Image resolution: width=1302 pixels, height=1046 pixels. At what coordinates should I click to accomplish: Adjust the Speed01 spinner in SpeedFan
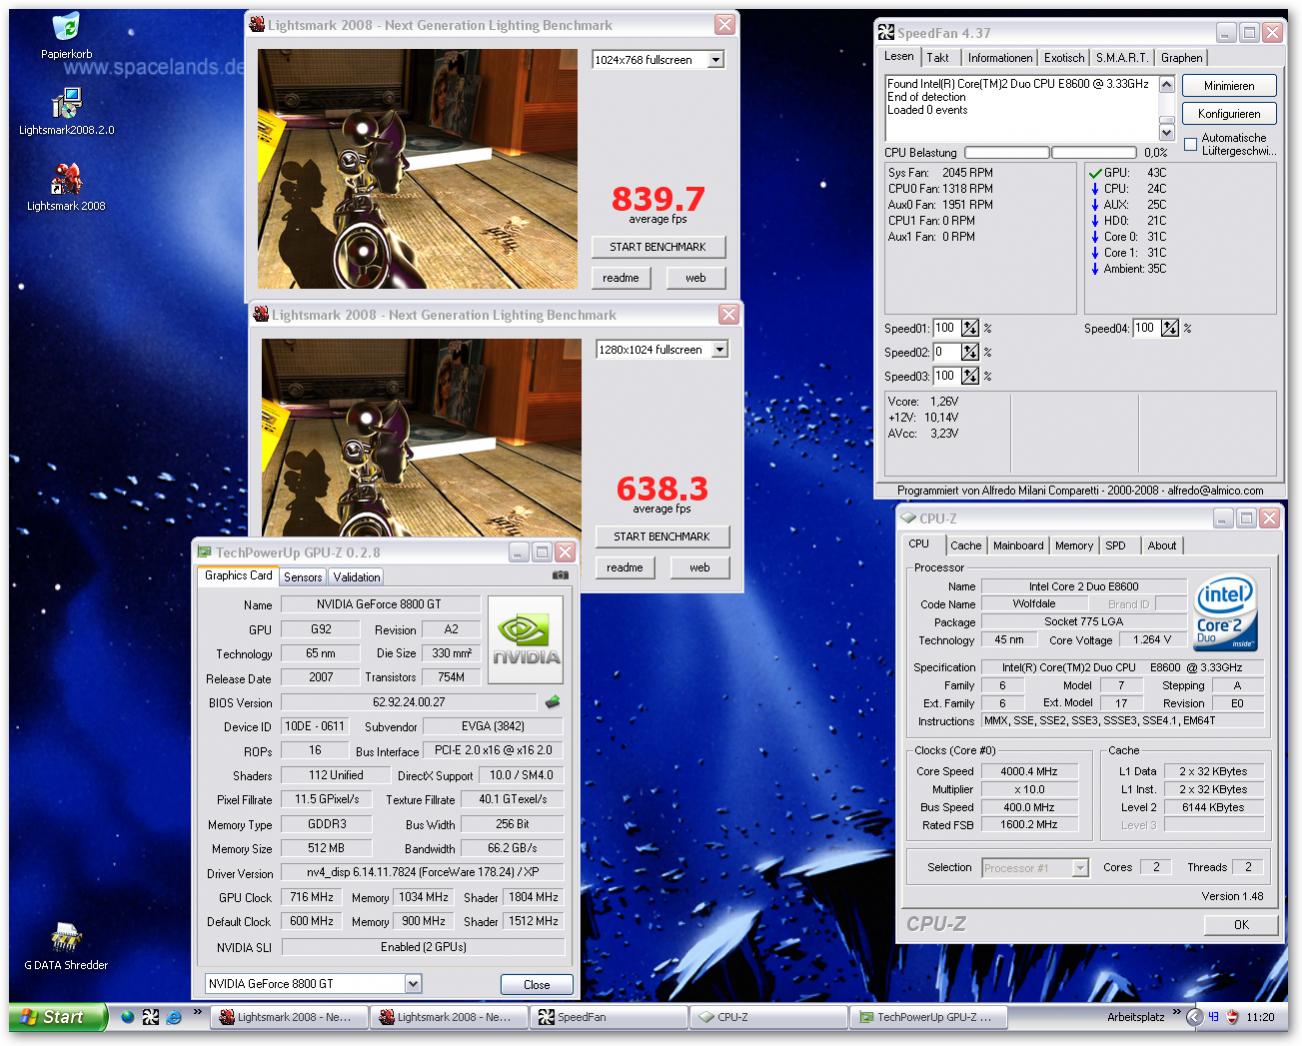970,328
